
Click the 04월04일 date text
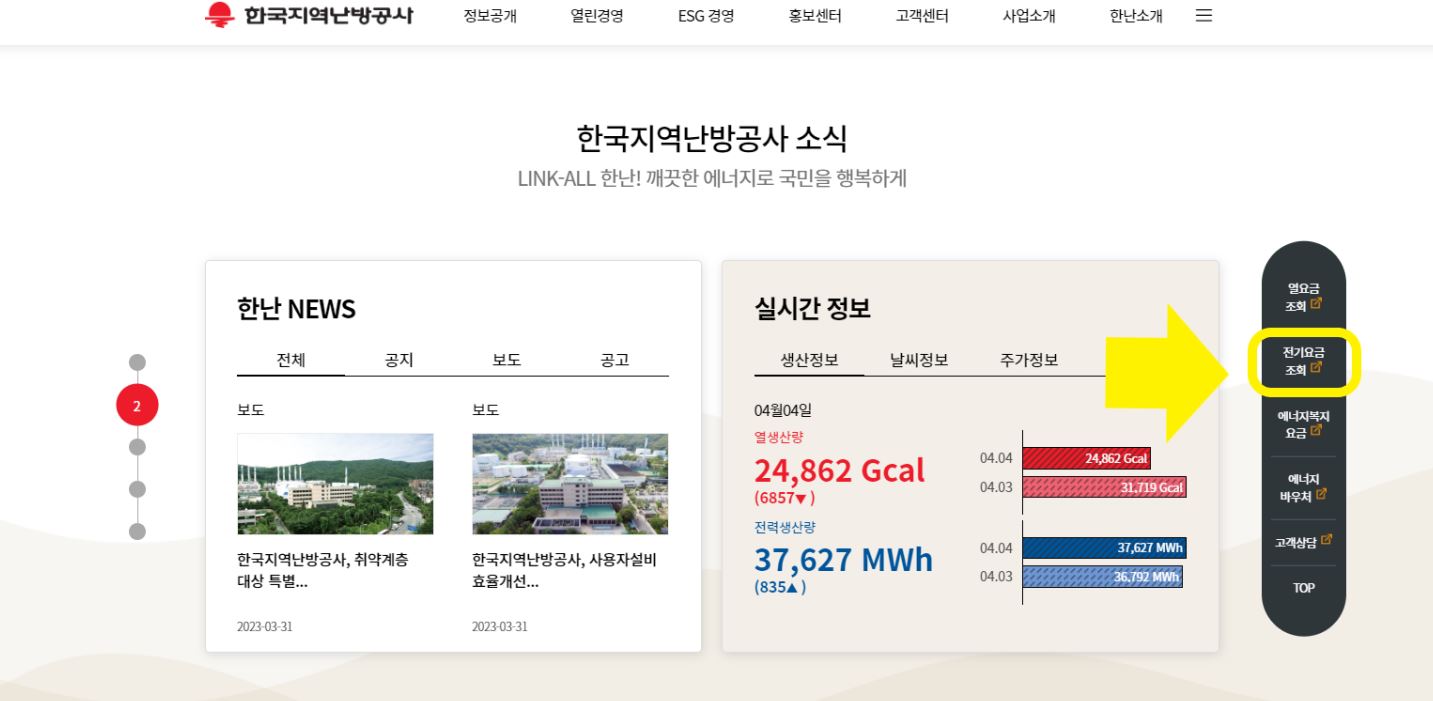pyautogui.click(x=783, y=409)
